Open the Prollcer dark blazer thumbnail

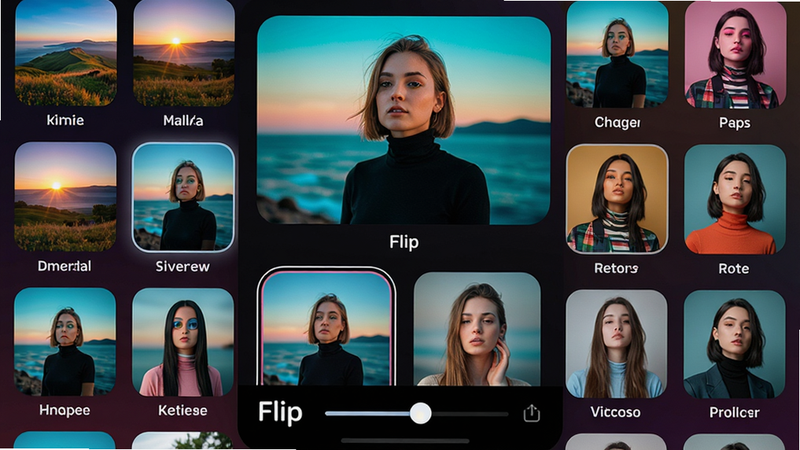(x=734, y=344)
